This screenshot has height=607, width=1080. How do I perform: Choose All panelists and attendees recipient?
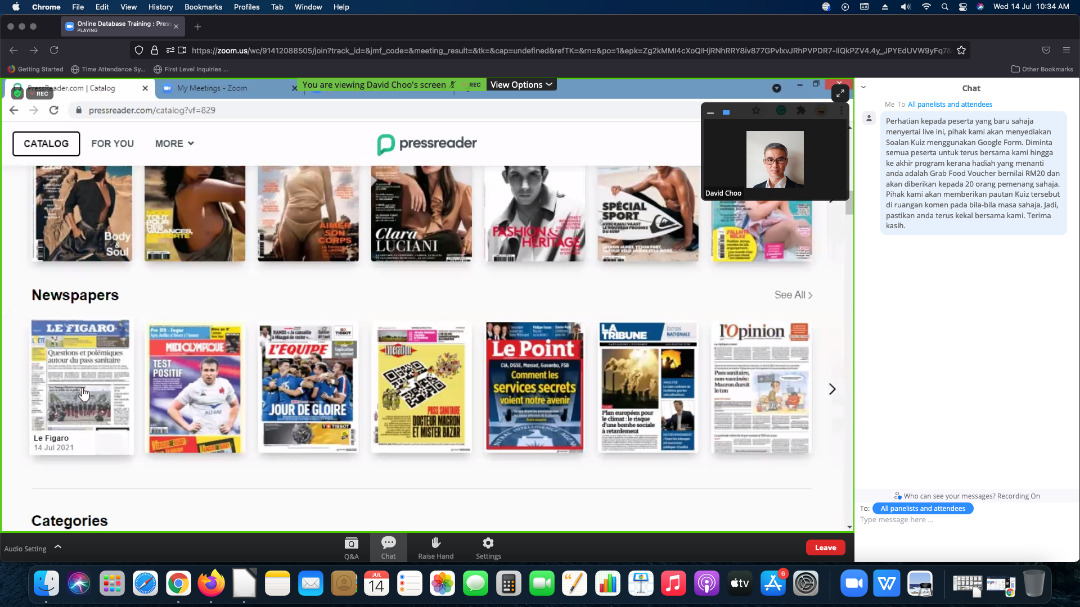click(922, 508)
